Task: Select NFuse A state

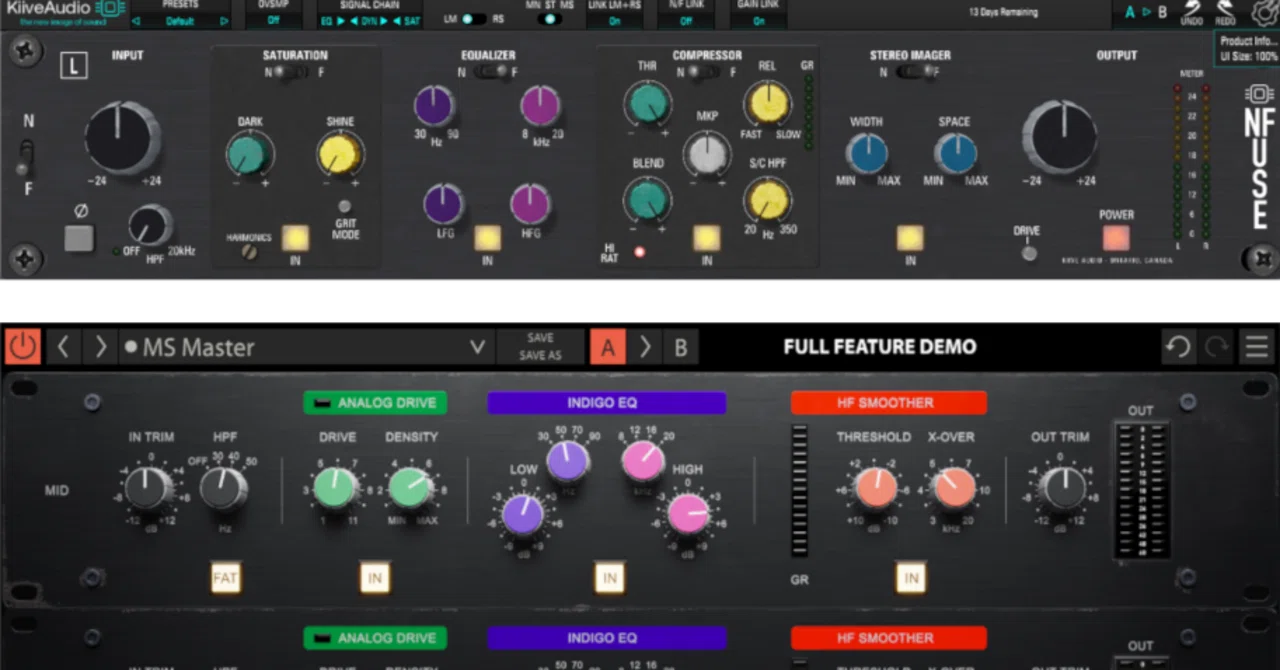Action: [x=1129, y=12]
